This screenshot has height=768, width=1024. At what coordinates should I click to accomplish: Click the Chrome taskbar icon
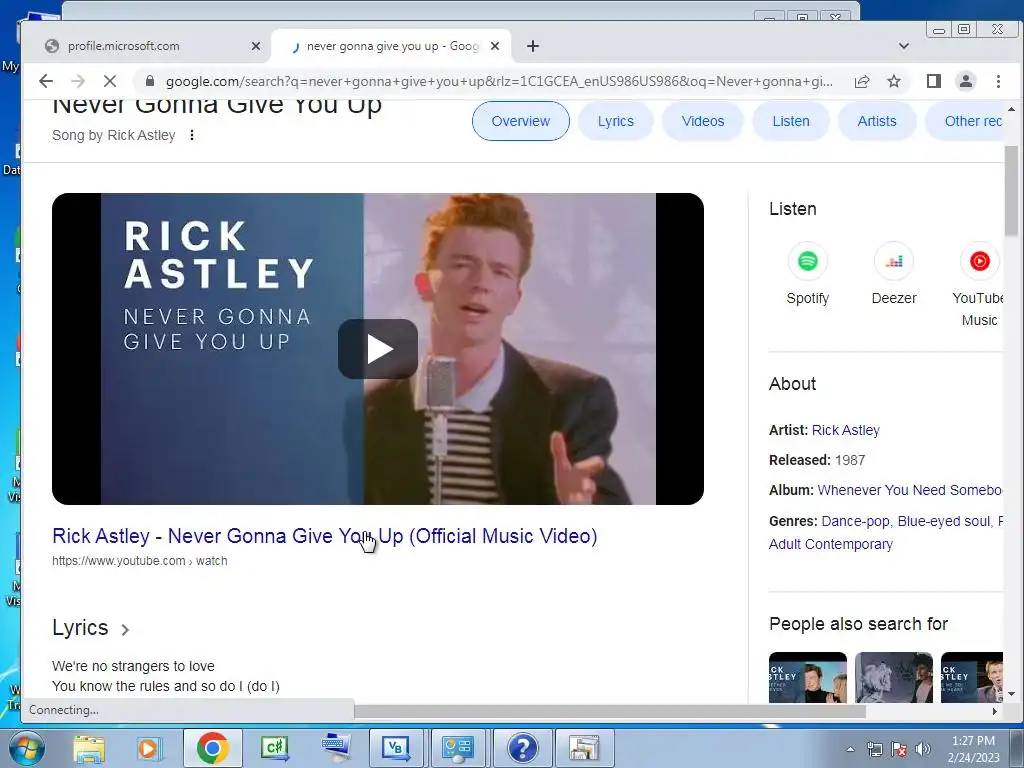tap(212, 748)
